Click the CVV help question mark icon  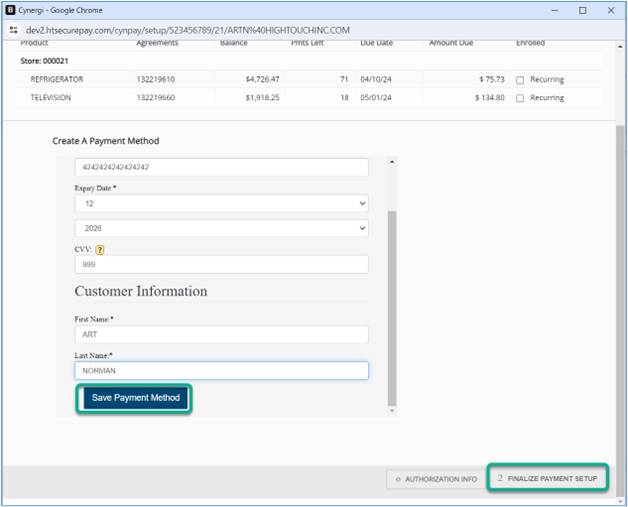click(100, 250)
